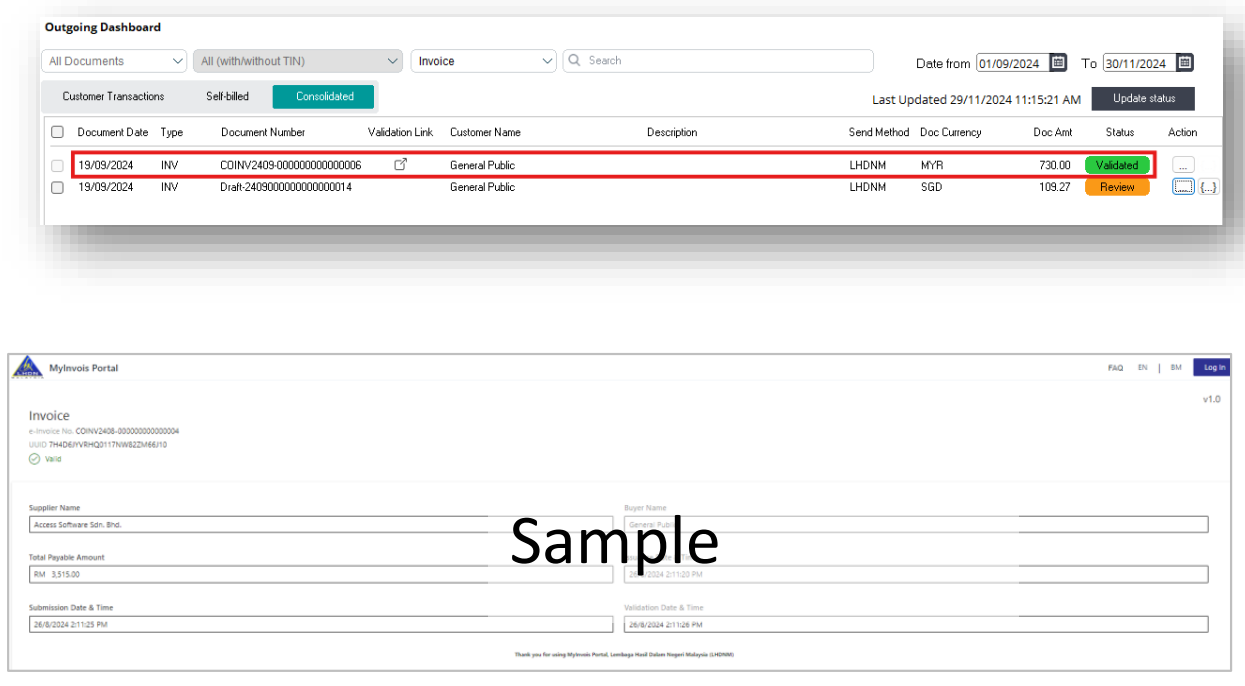Tick checkbox for the Draft-2409 invoice row

point(57,187)
